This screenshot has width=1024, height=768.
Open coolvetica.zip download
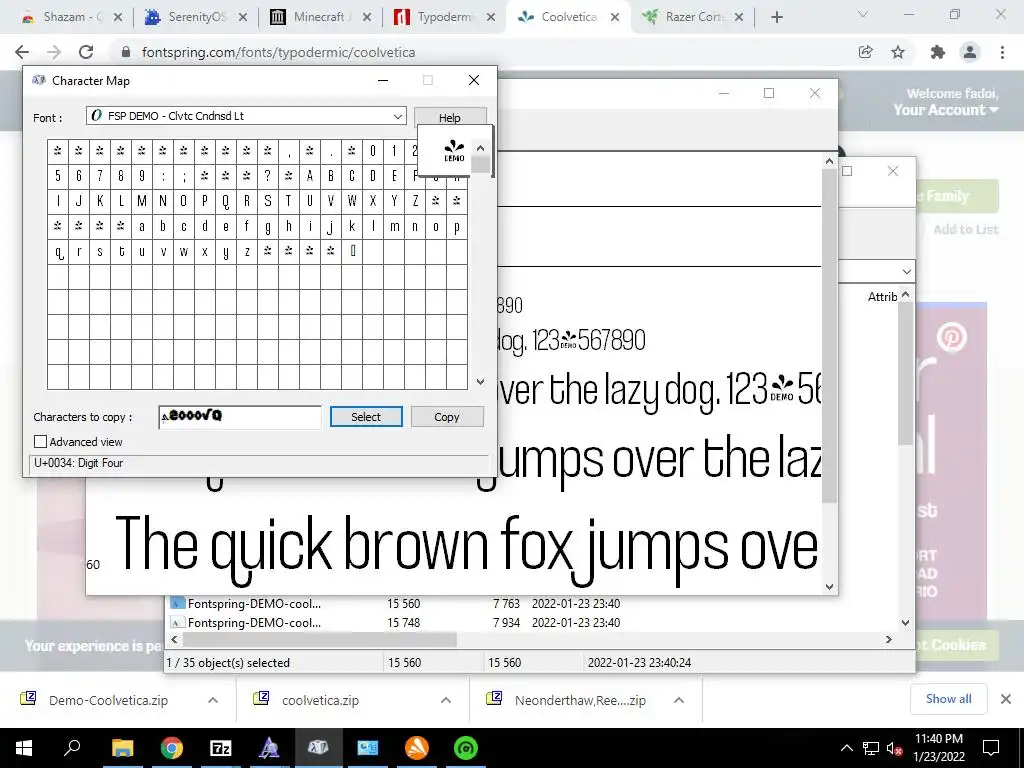pos(320,700)
